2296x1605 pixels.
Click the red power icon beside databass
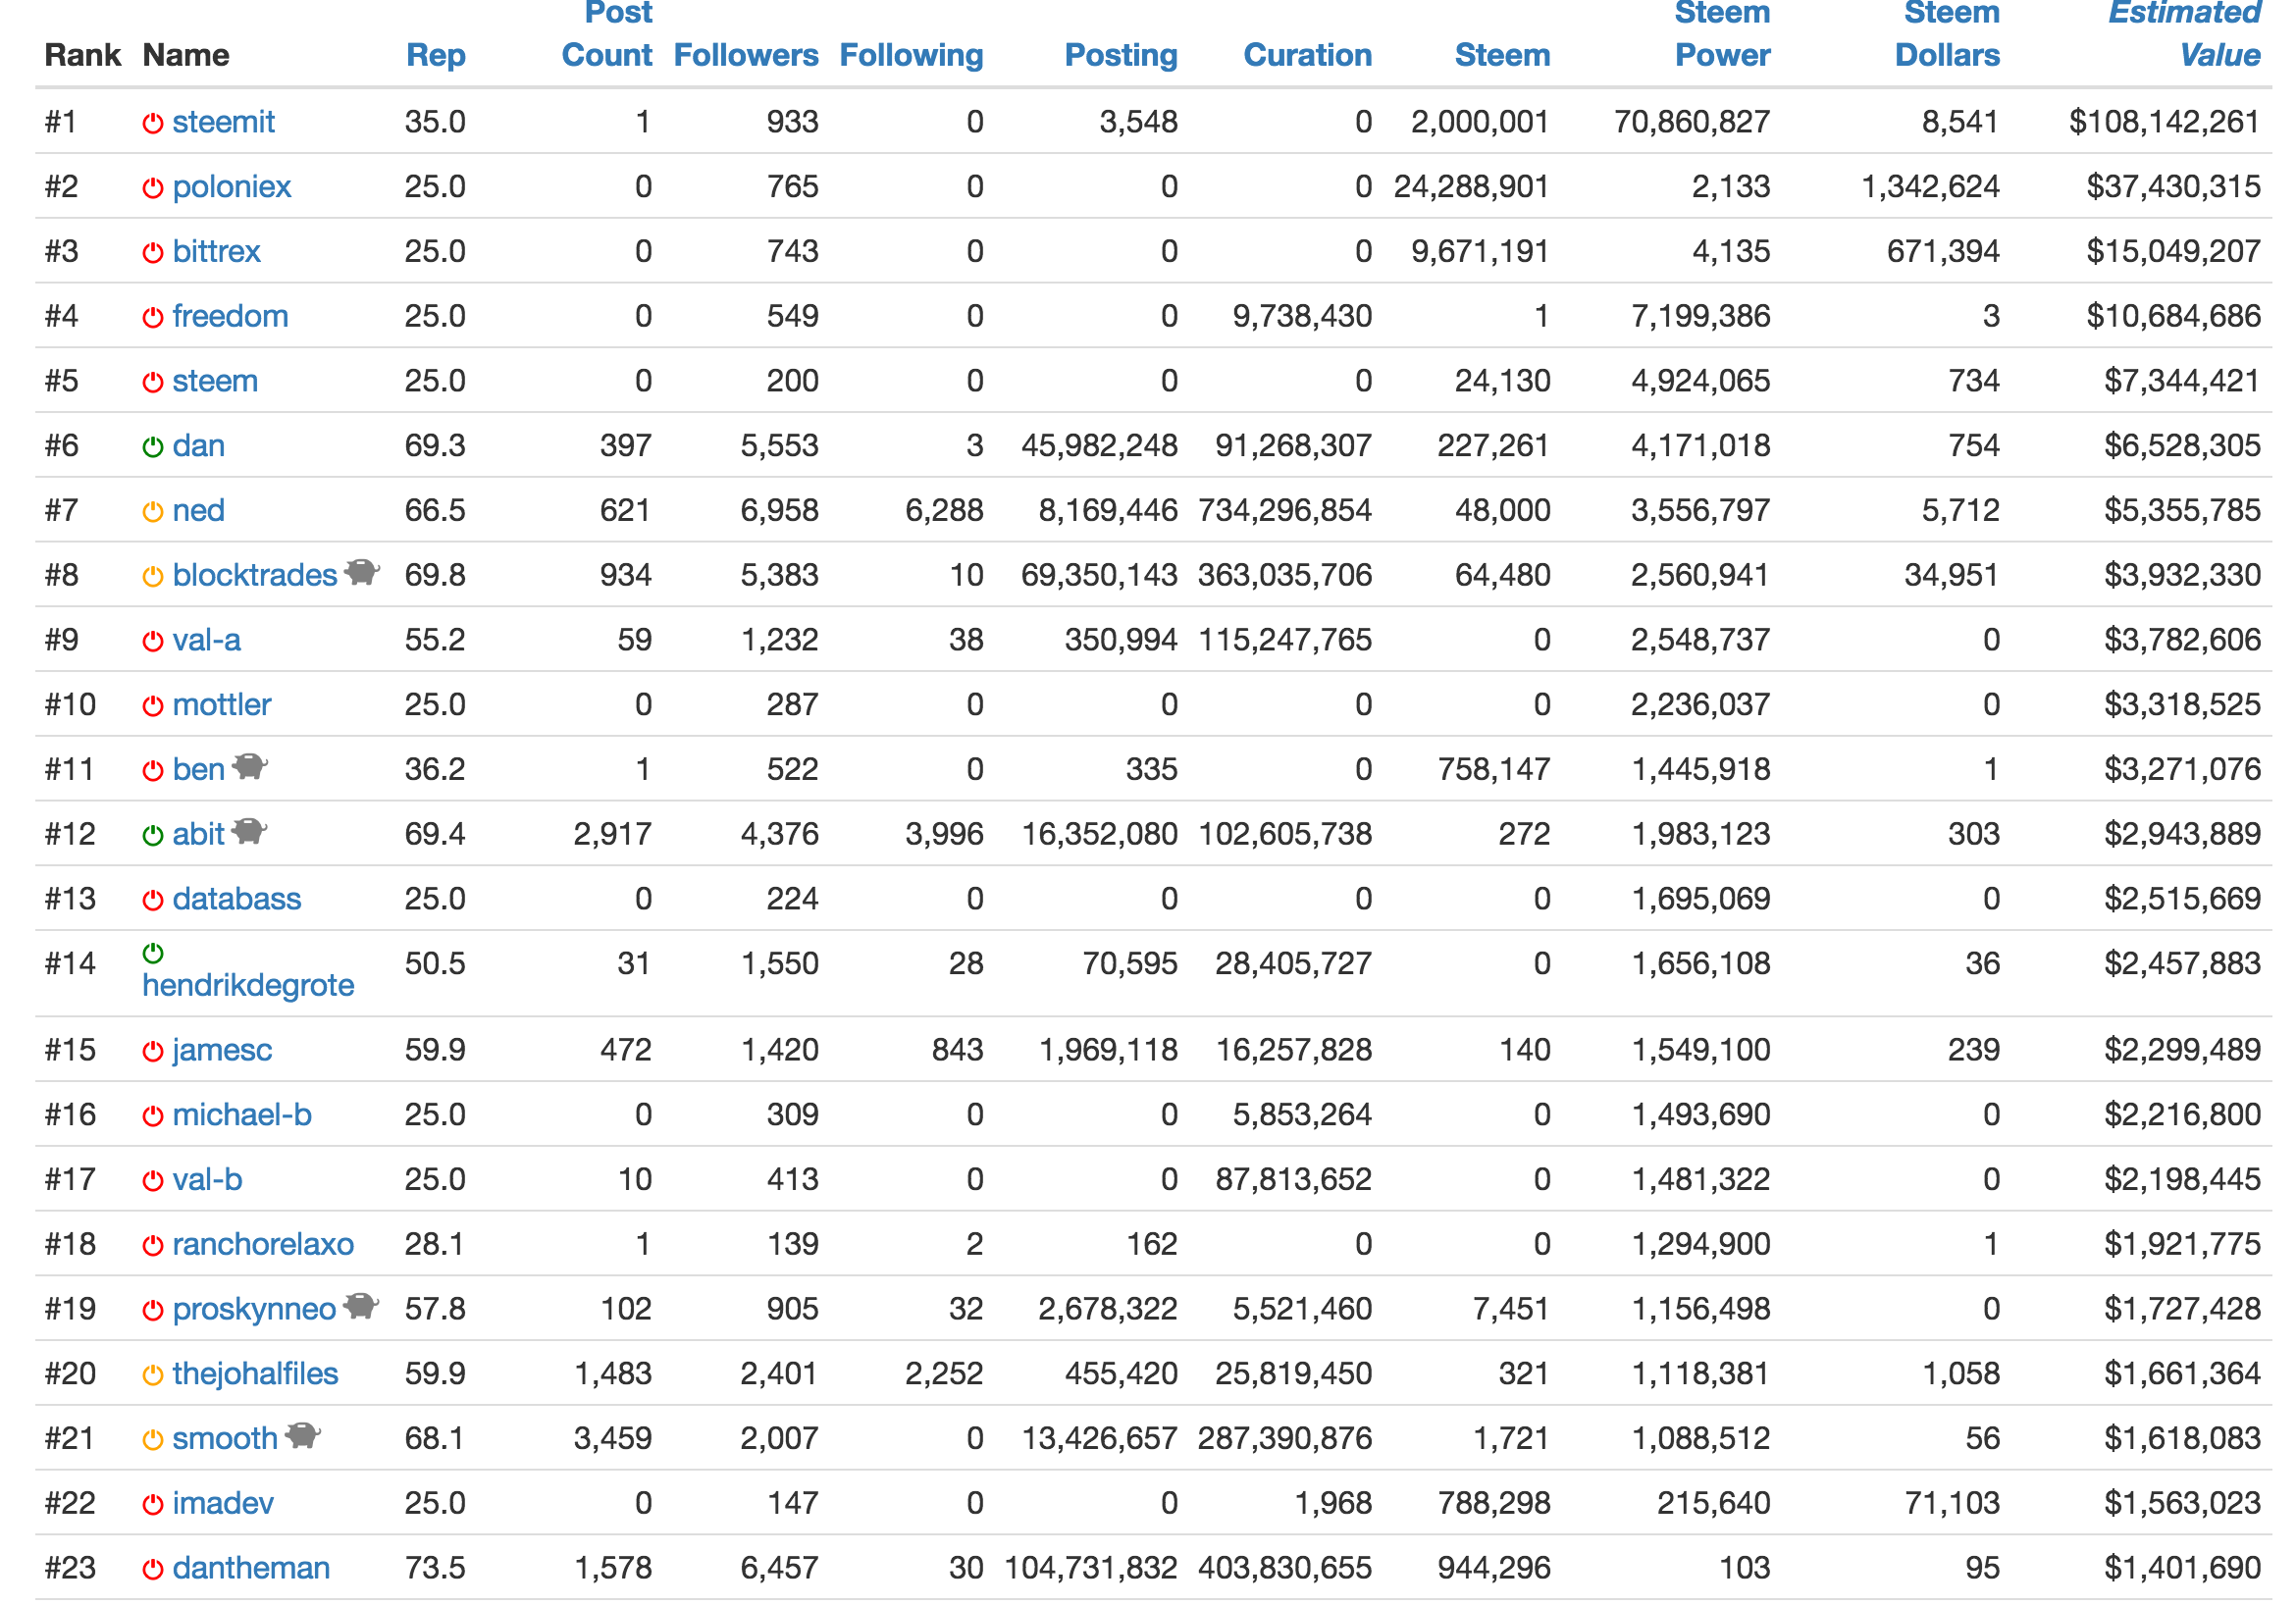pyautogui.click(x=152, y=901)
